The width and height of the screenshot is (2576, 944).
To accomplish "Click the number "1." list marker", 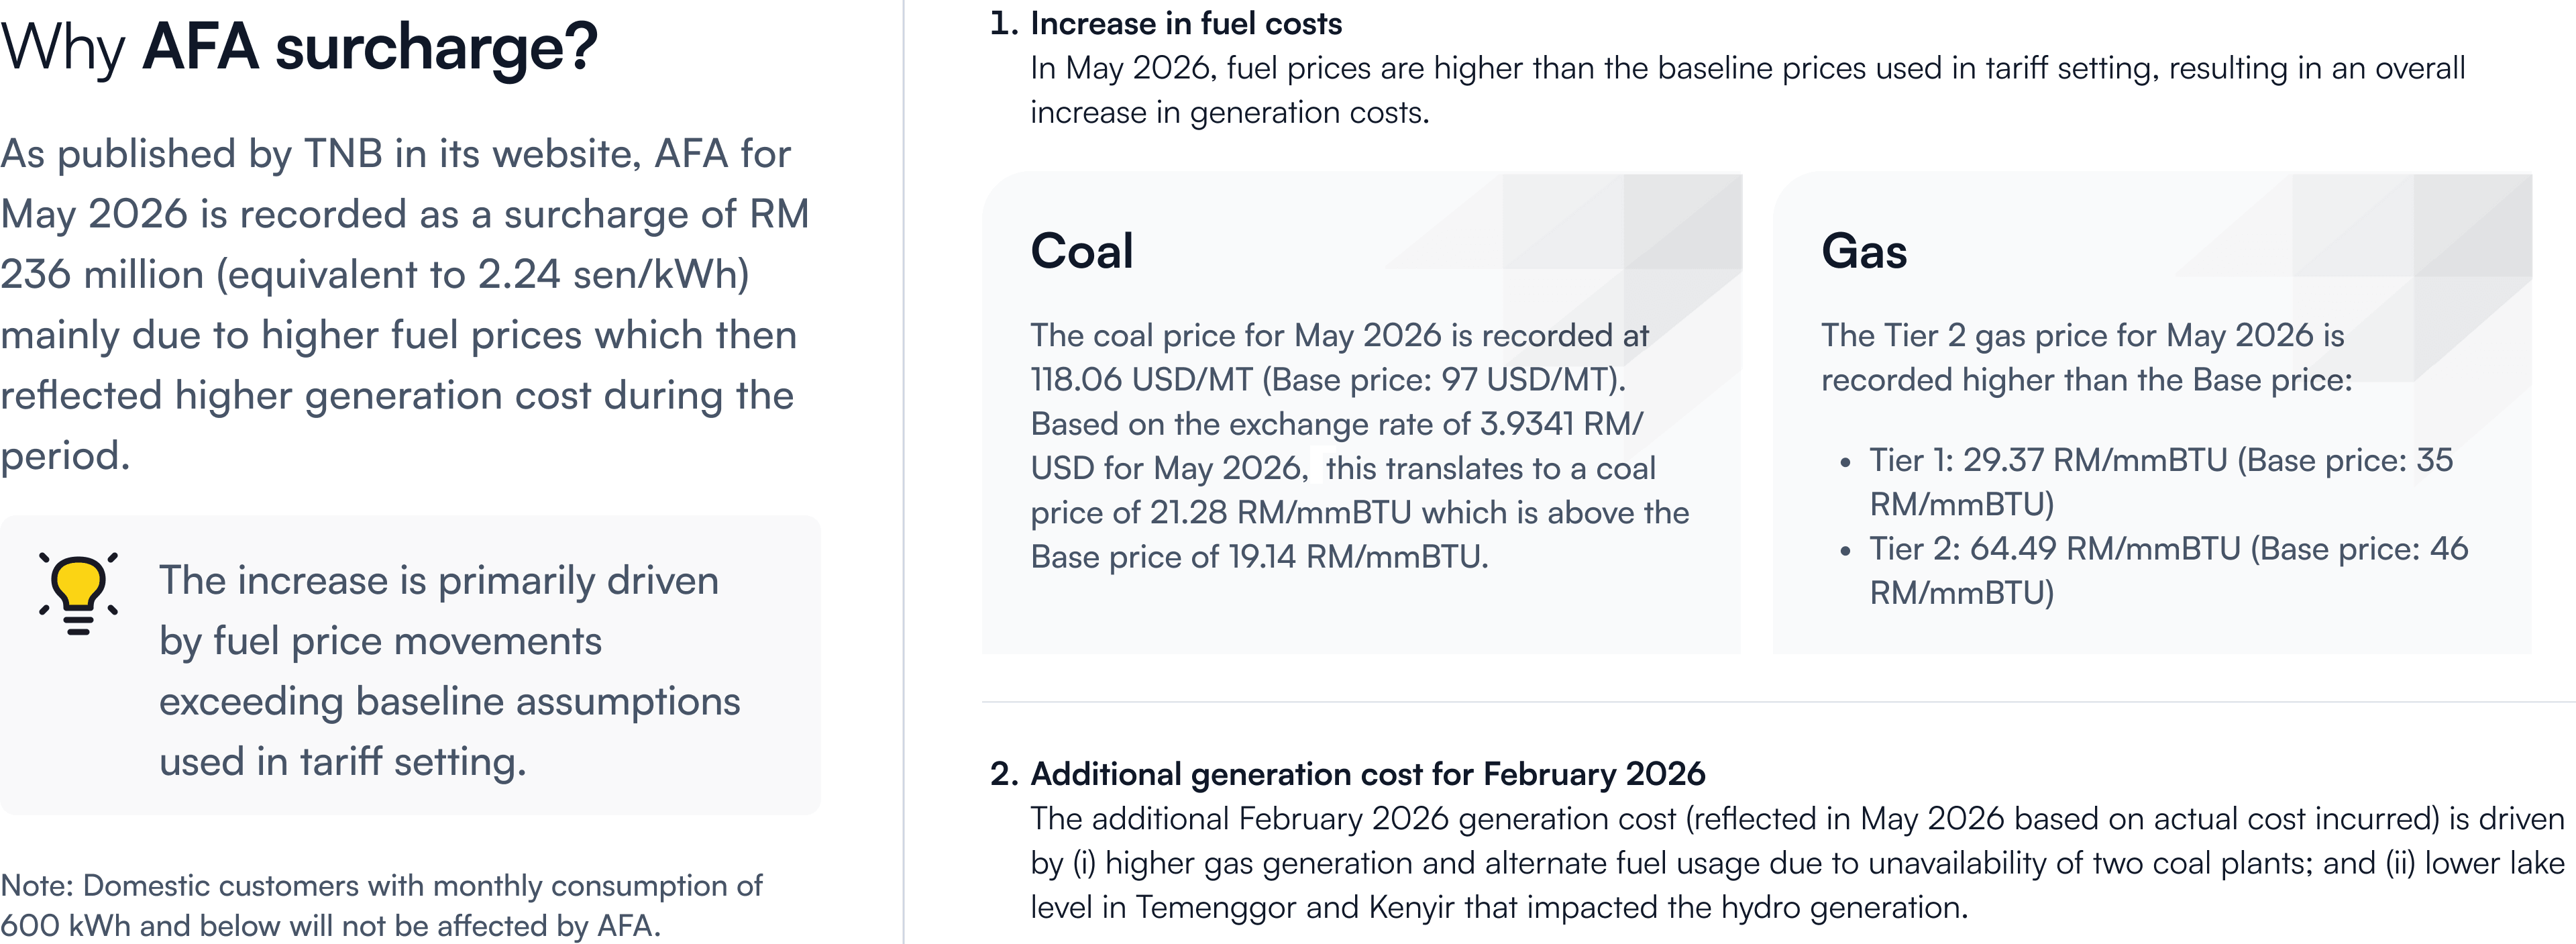I will [1004, 23].
